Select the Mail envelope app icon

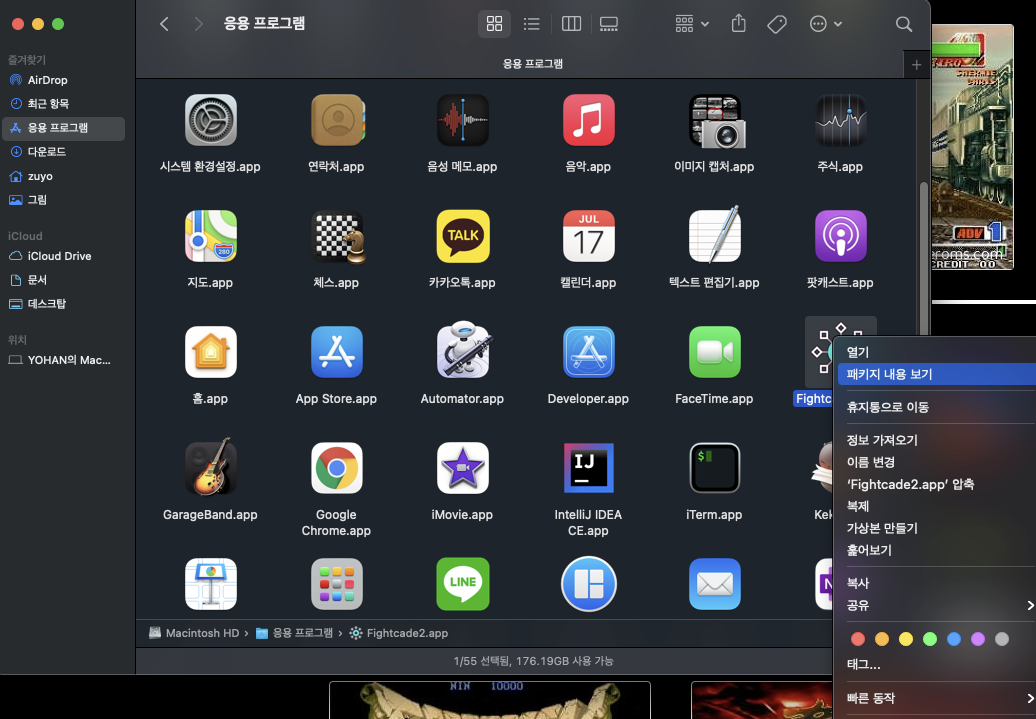tap(714, 584)
